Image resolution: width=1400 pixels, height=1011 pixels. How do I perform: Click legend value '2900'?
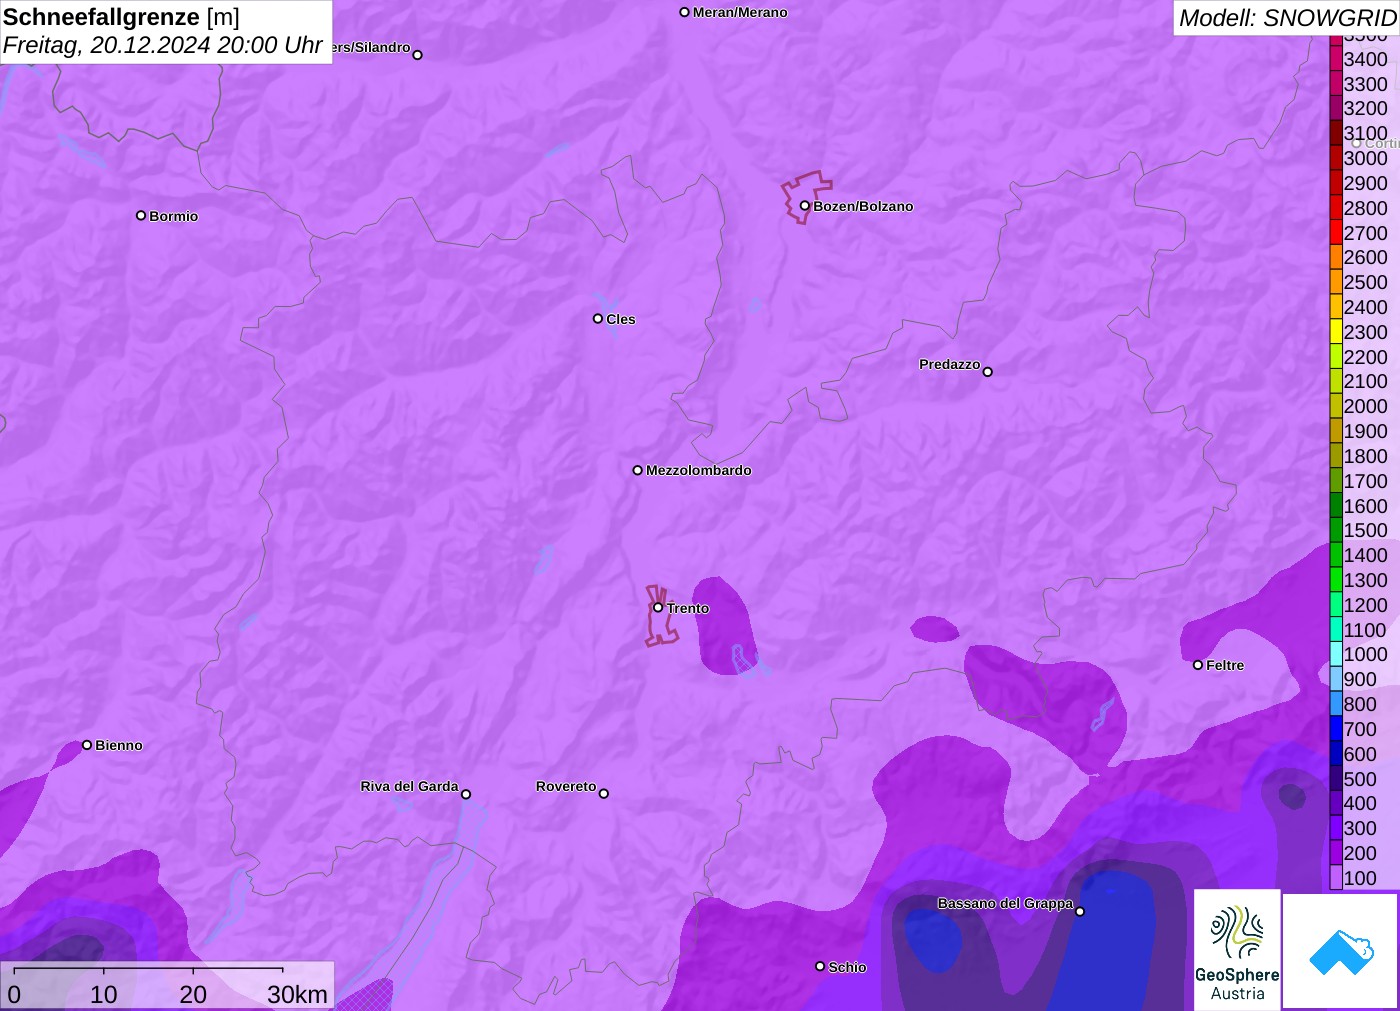click(1365, 183)
